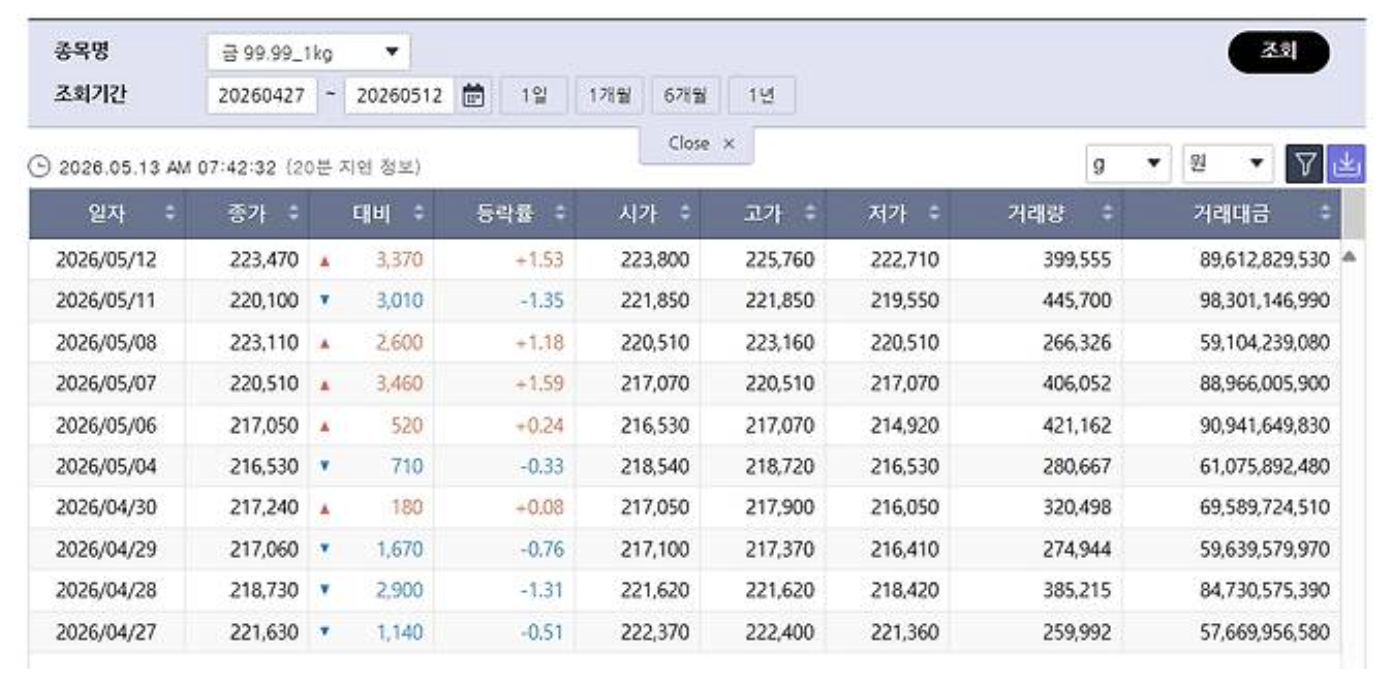
Task: Sort by the 일자 column header
Action: point(107,214)
